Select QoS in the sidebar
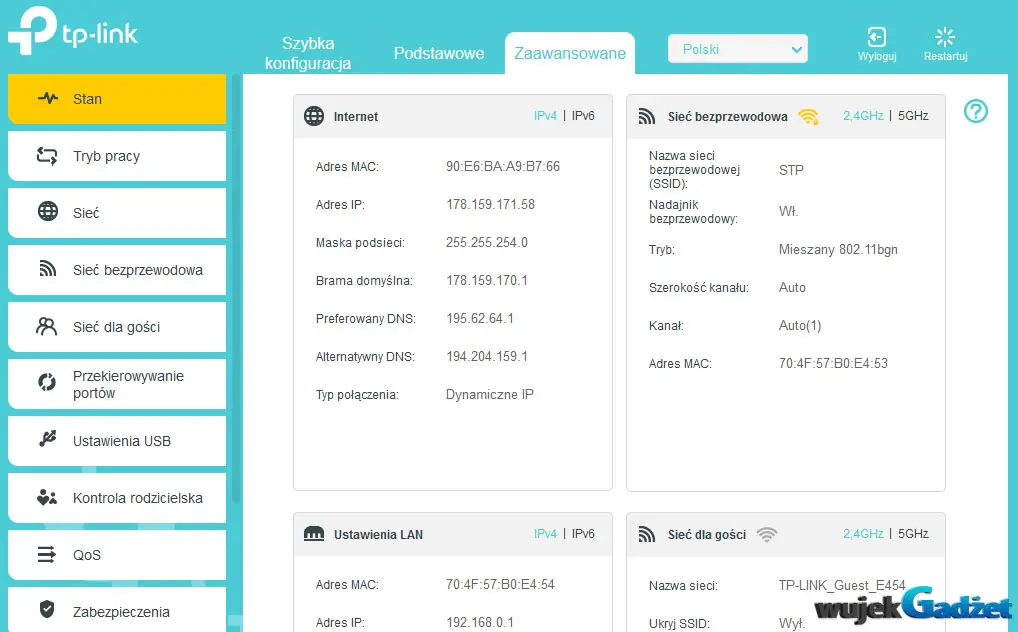This screenshot has width=1018, height=632. (117, 555)
